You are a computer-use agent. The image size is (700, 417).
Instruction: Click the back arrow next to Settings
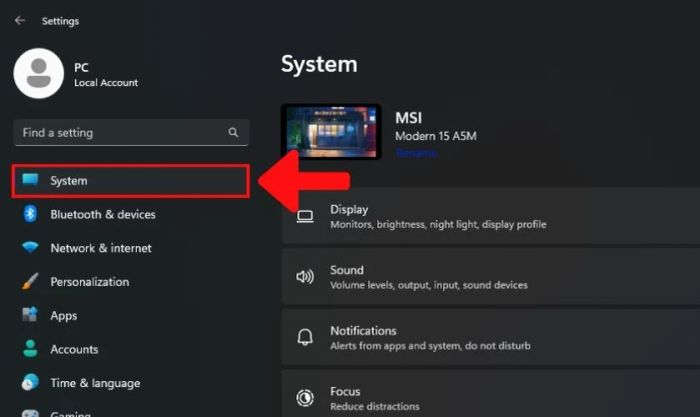20,21
